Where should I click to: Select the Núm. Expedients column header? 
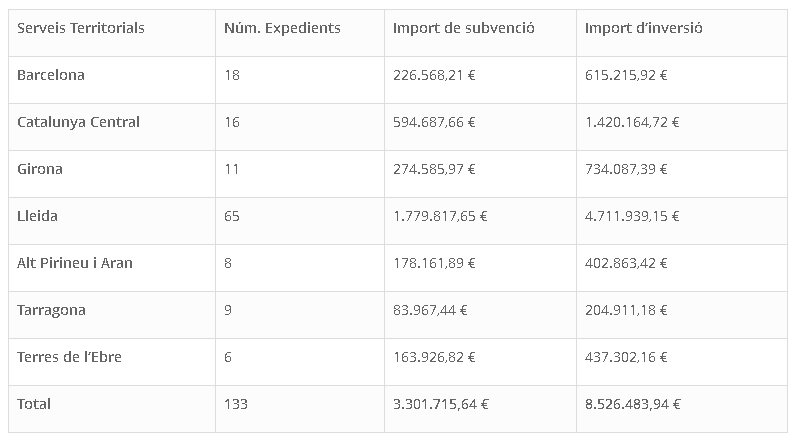282,28
